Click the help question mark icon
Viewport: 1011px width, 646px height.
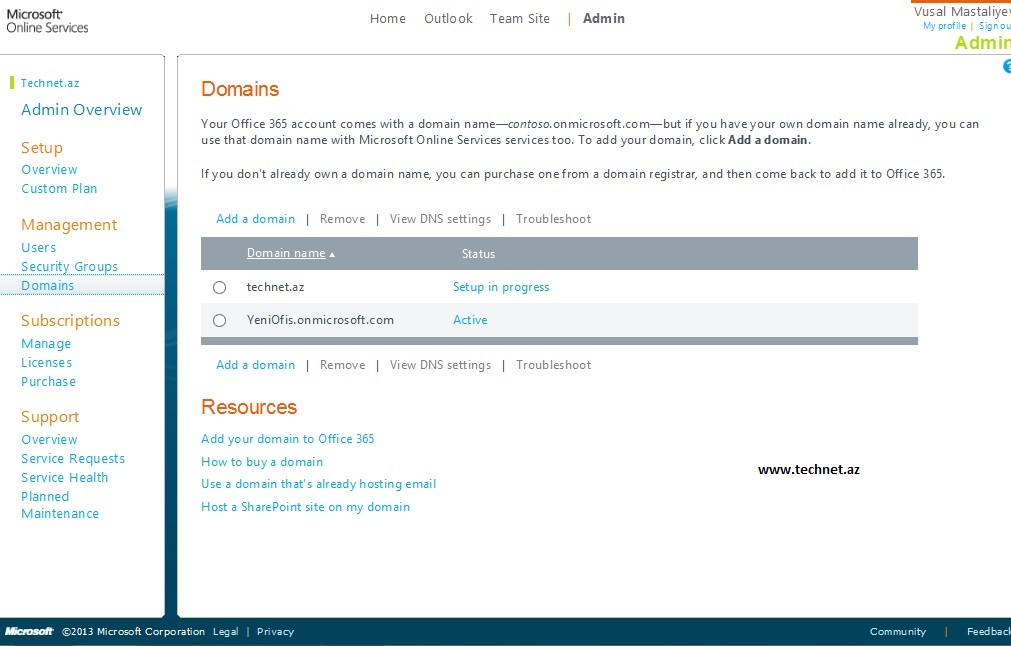(x=1005, y=66)
